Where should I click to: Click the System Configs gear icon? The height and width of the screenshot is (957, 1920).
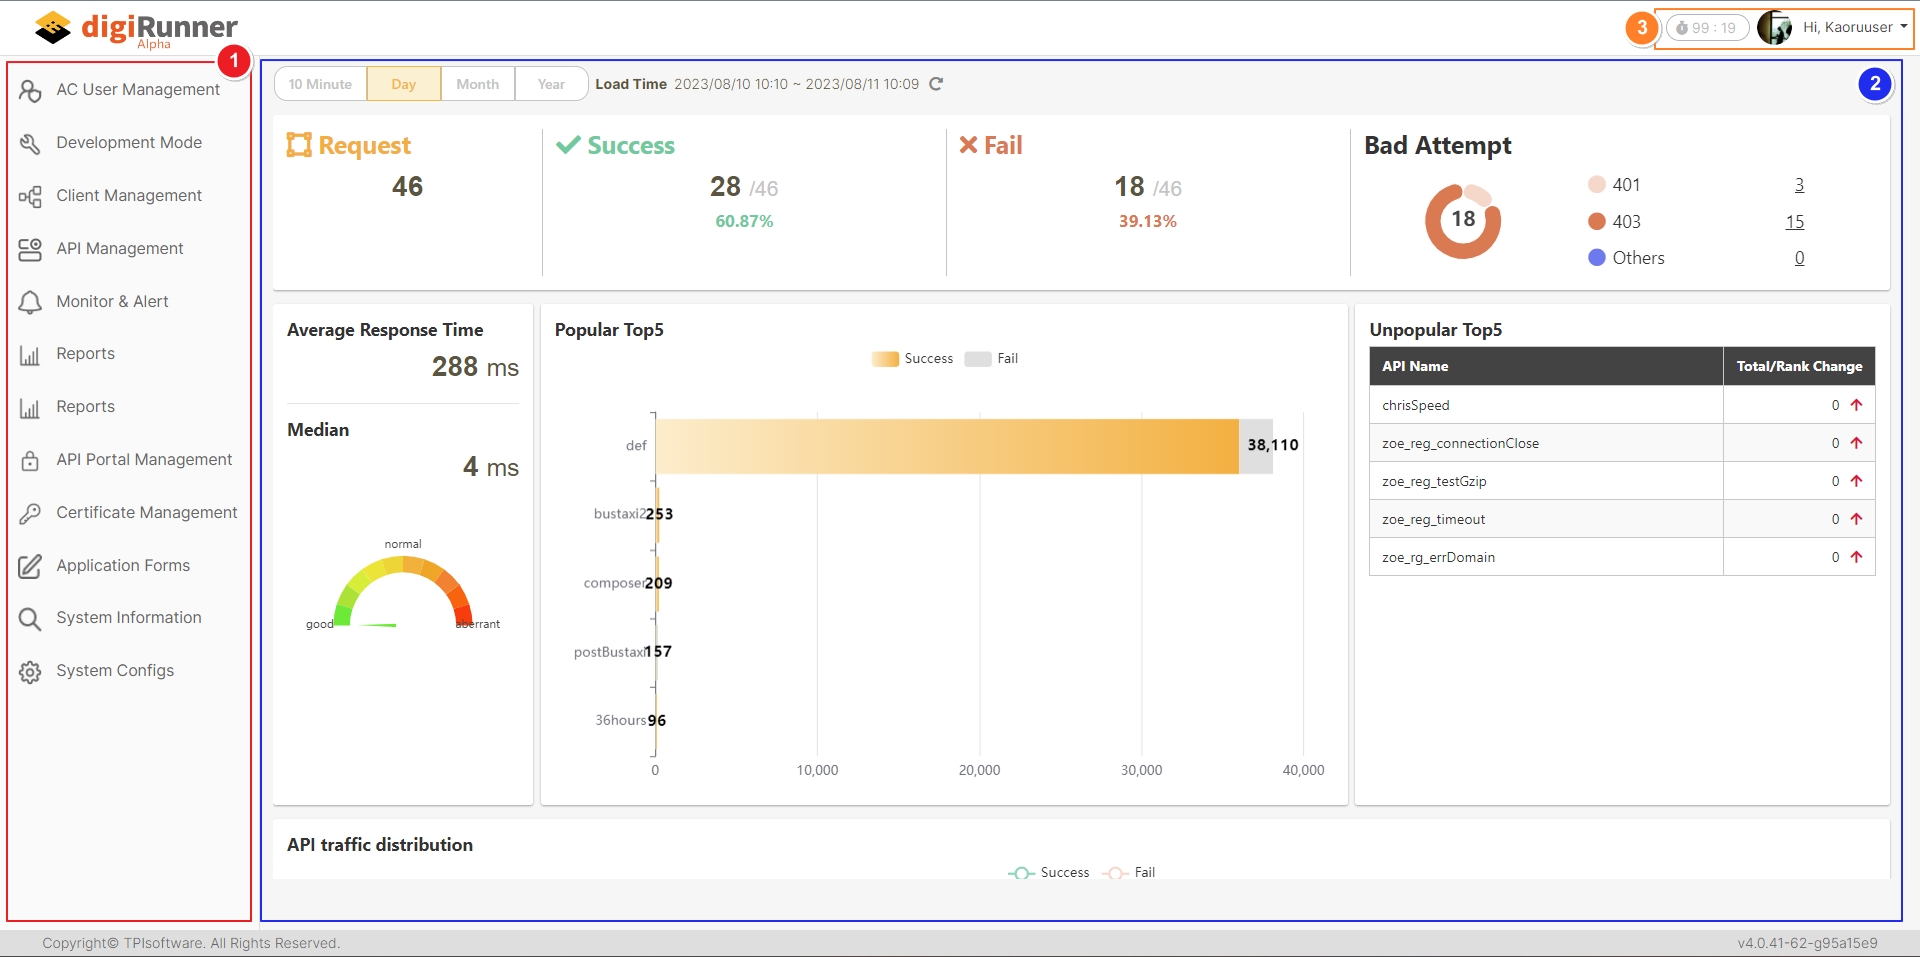(30, 671)
